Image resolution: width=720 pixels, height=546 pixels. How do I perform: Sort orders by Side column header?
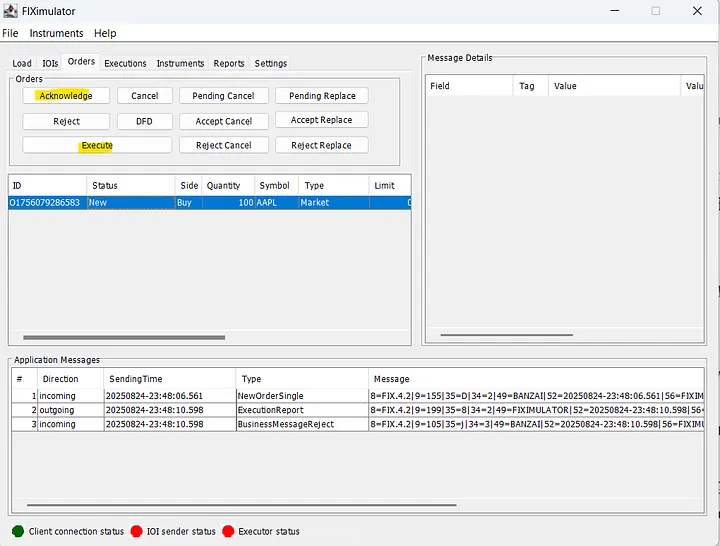click(x=189, y=186)
